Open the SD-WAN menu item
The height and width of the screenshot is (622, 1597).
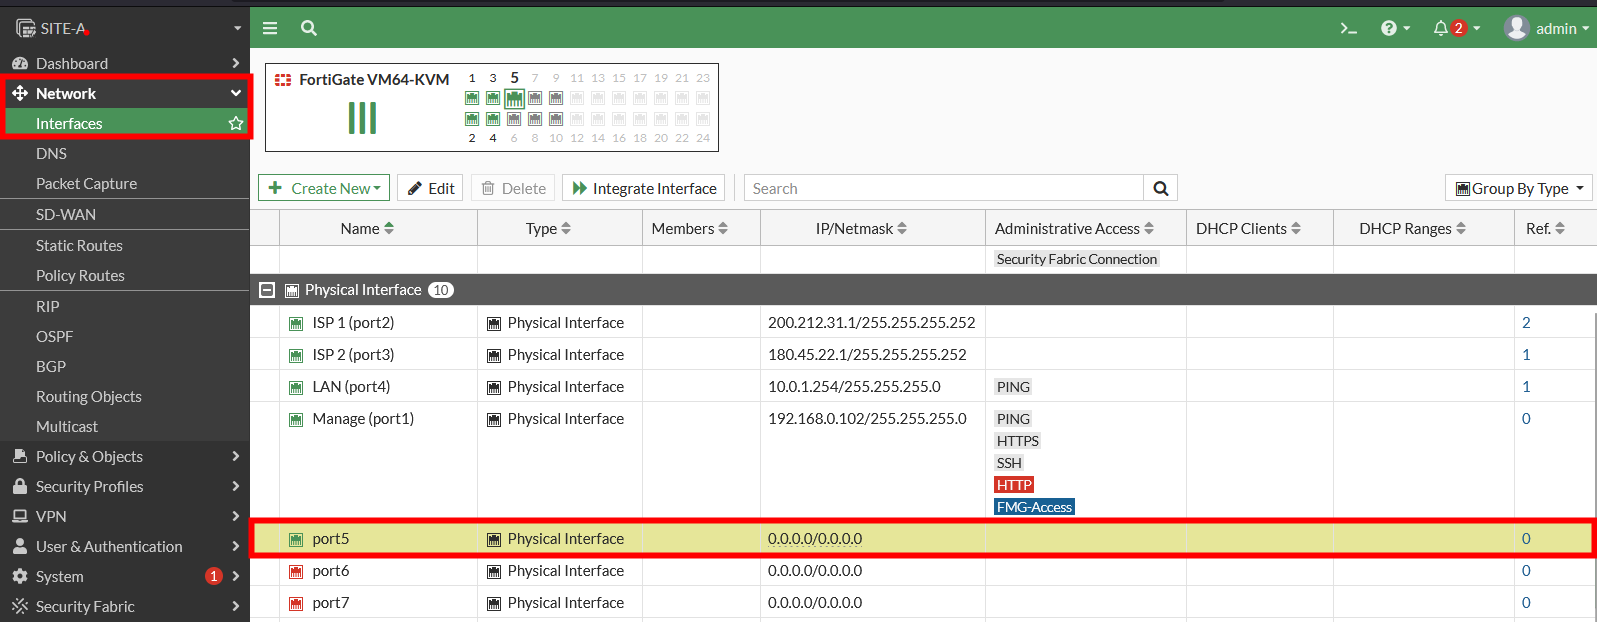pos(66,214)
